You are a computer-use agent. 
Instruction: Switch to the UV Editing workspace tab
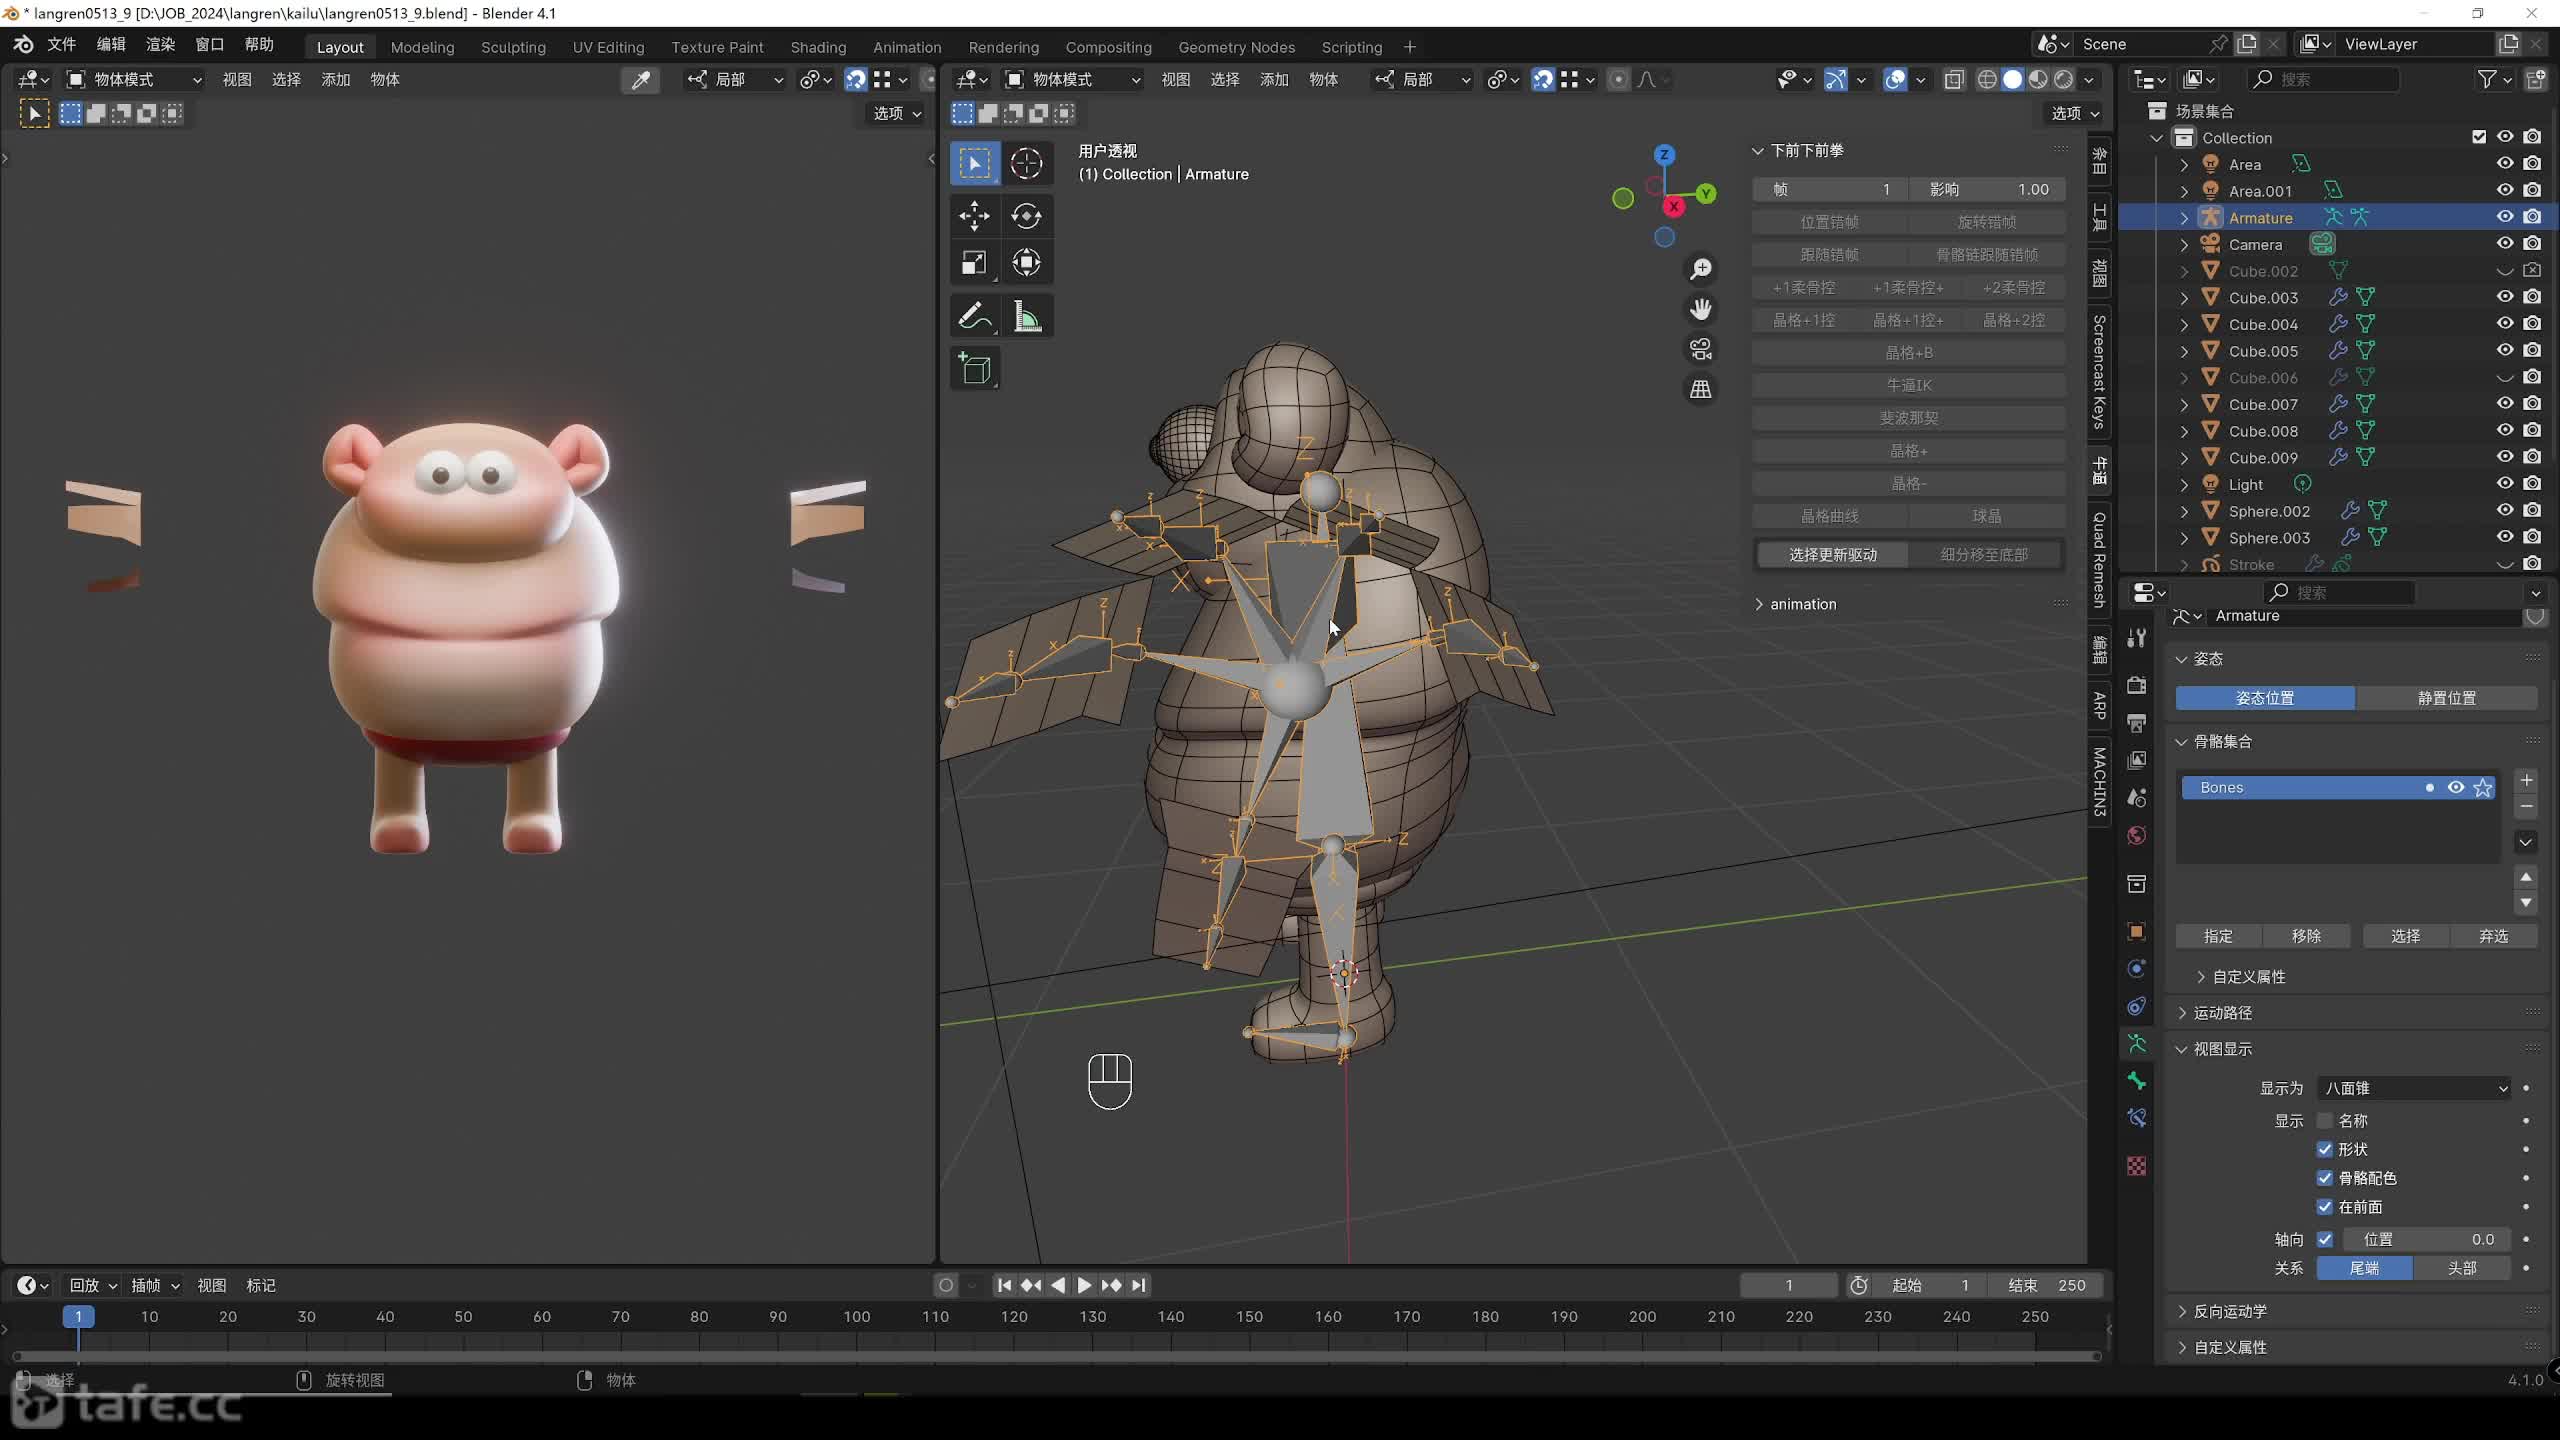pos(608,47)
